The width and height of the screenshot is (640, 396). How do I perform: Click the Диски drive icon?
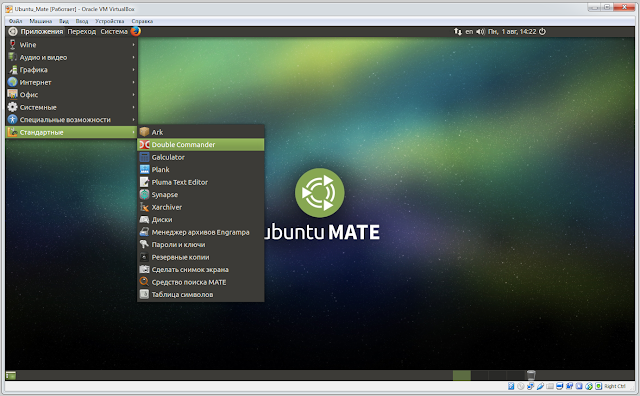click(144, 220)
